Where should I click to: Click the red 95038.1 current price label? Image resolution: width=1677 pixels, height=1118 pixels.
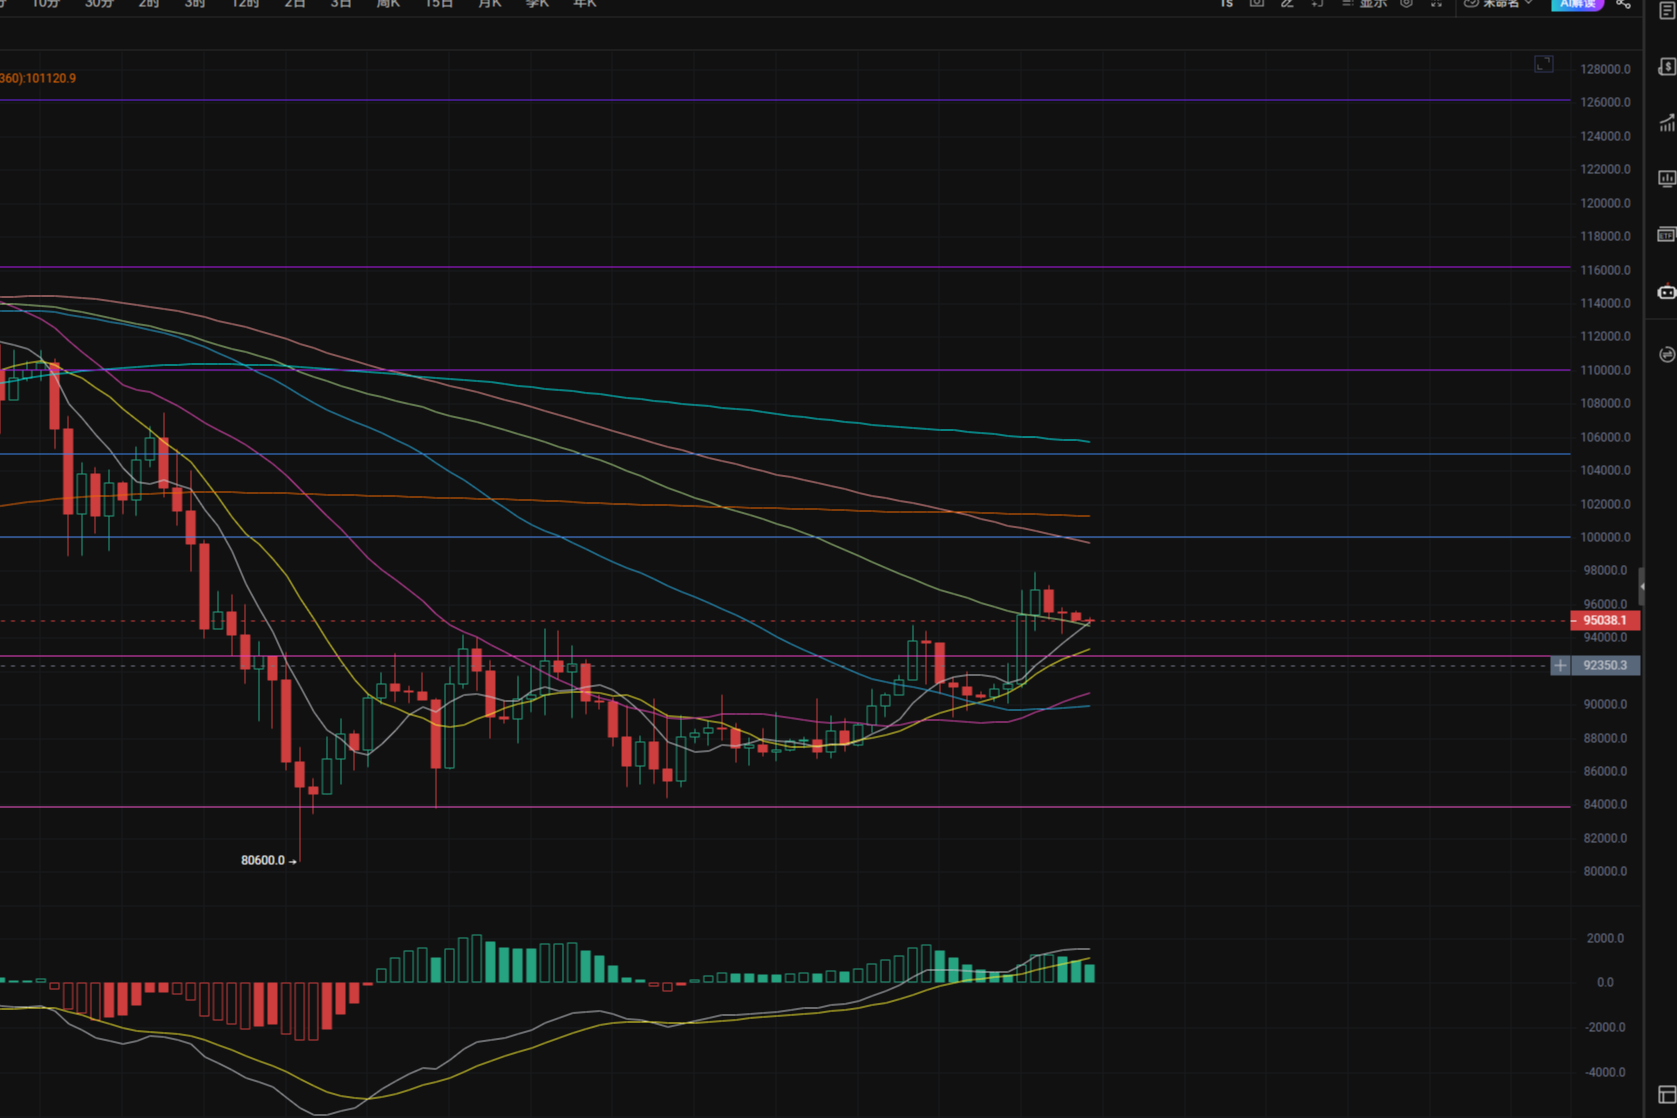tap(1604, 620)
